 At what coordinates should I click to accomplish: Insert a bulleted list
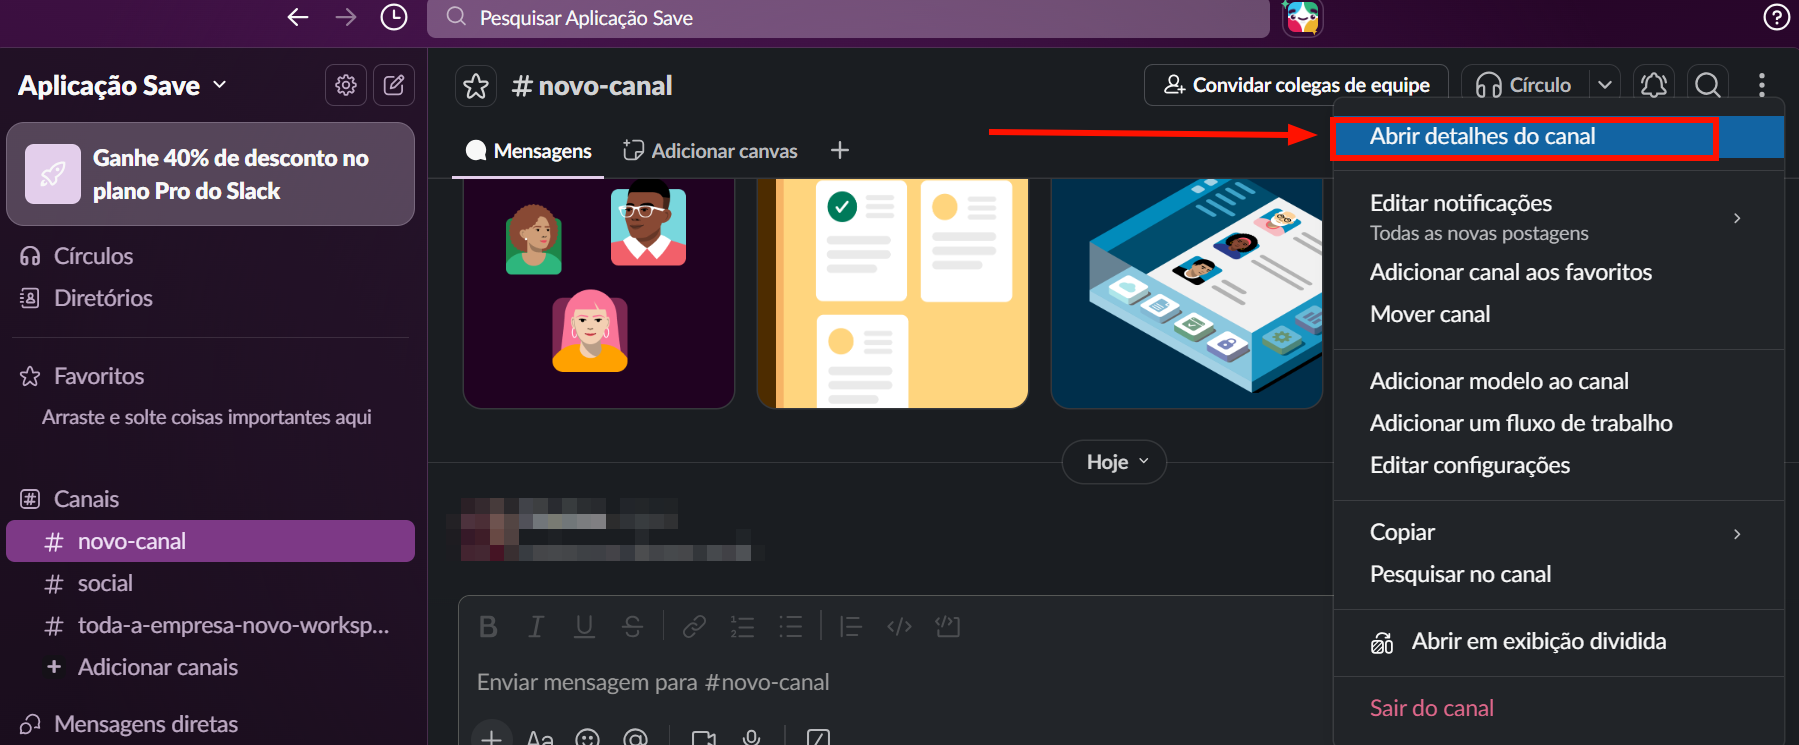(x=791, y=627)
